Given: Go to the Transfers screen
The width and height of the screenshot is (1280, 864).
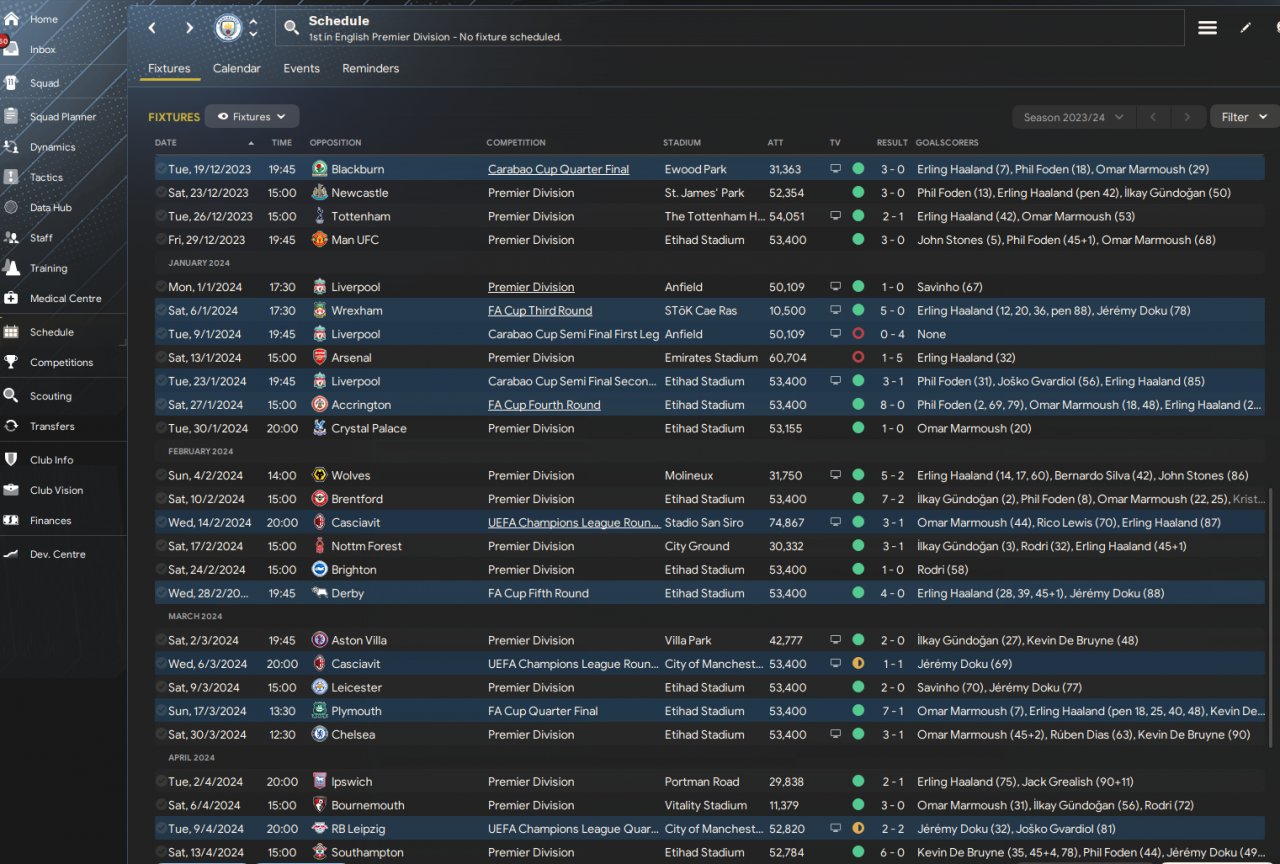Looking at the screenshot, I should point(52,426).
